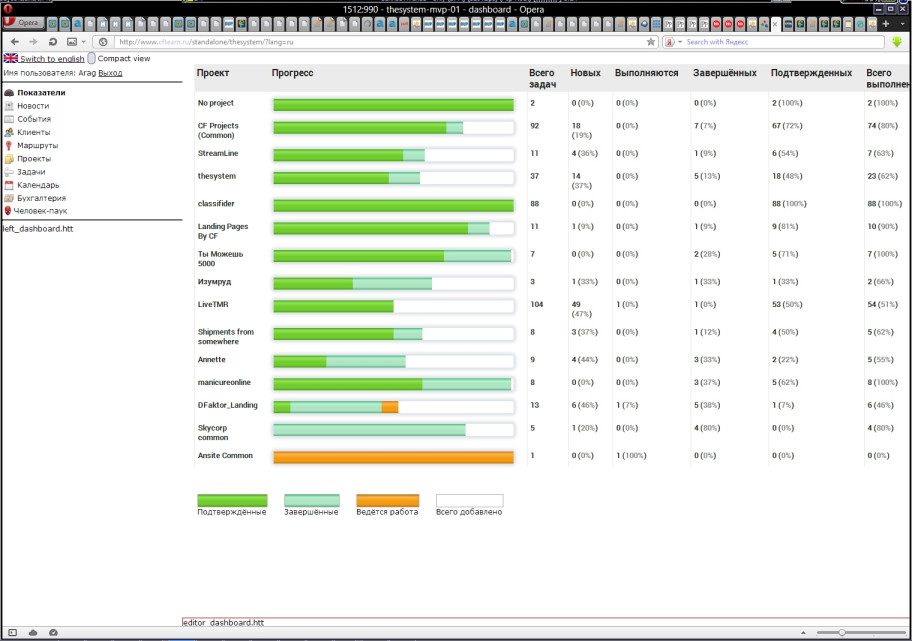
Task: Open Новости from the sidebar
Action: [x=32, y=106]
